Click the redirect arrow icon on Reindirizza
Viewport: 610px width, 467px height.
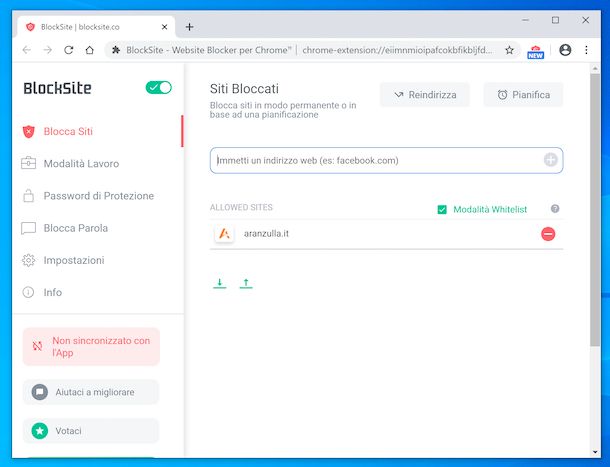click(399, 95)
